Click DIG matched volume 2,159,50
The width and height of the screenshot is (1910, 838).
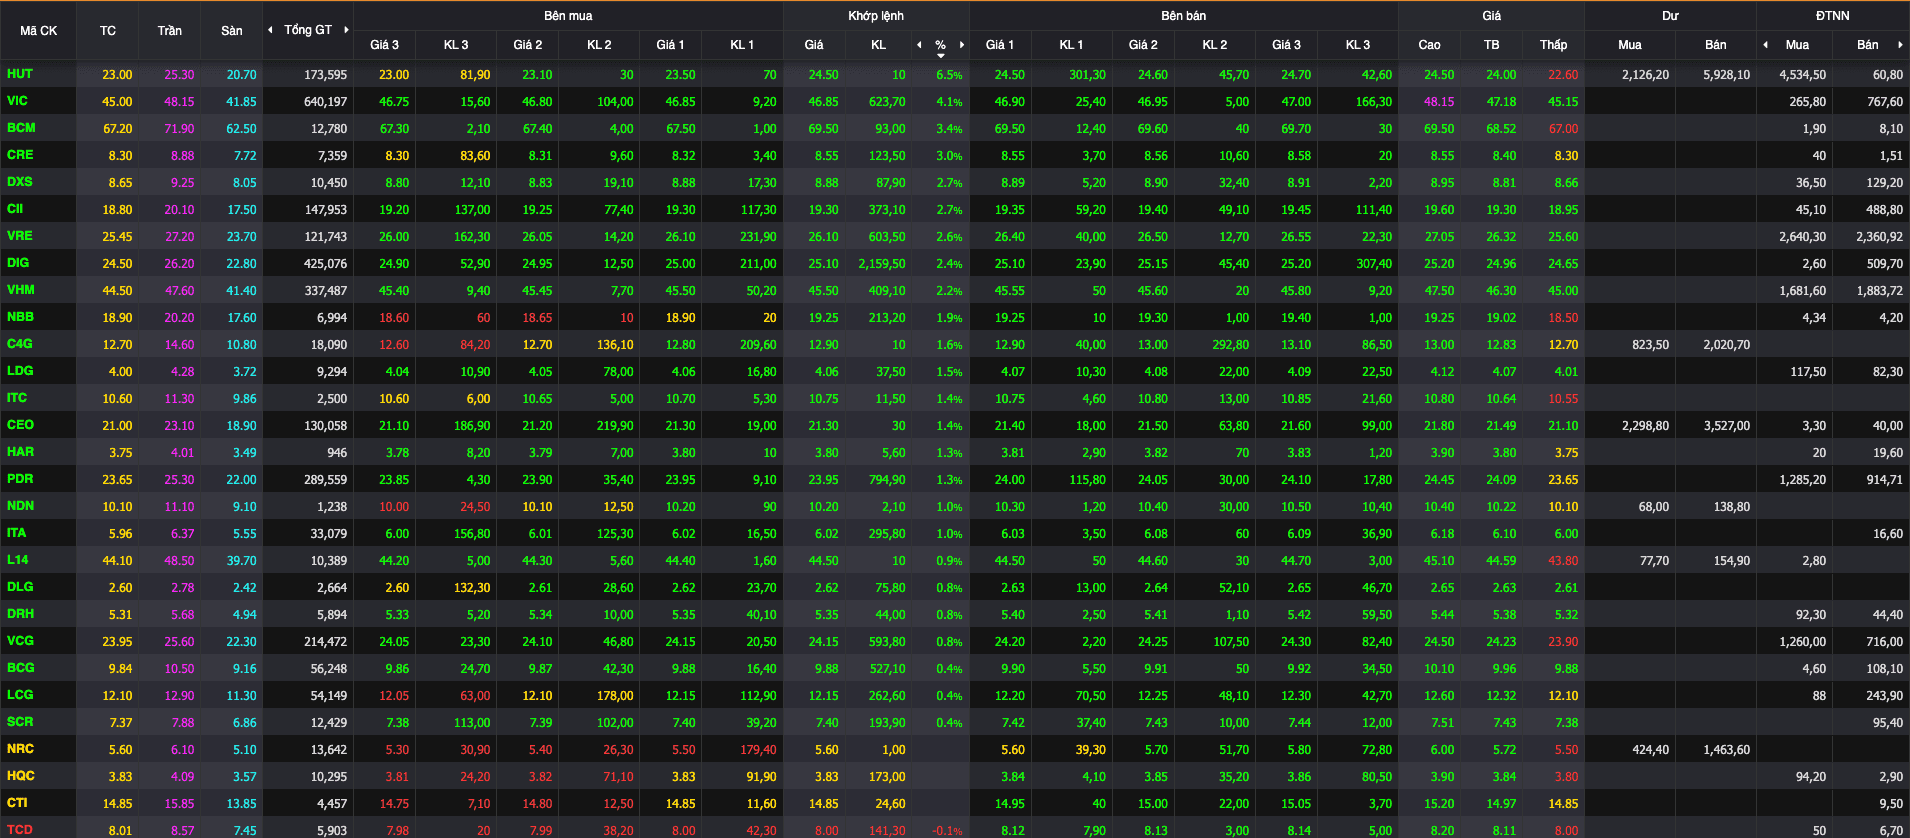coord(882,264)
